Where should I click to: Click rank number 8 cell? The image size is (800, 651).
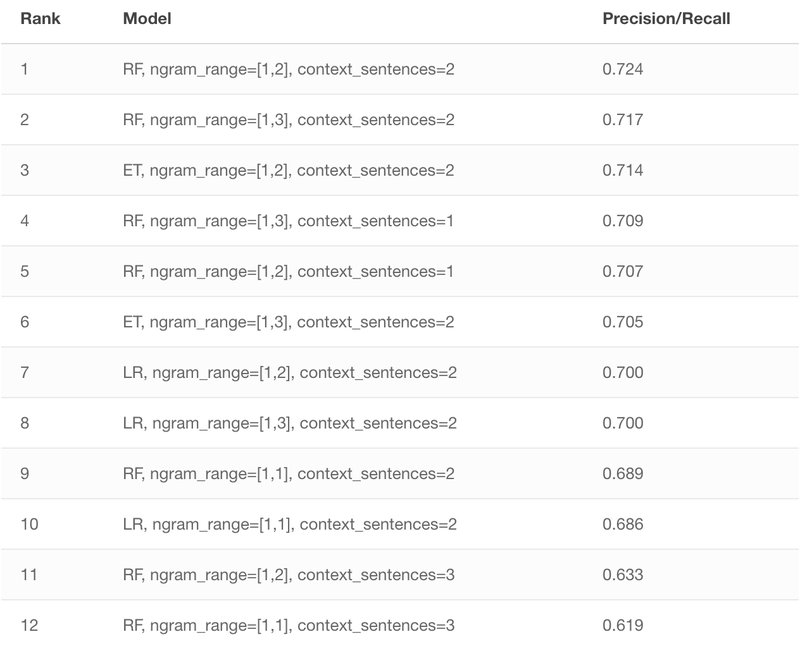click(x=24, y=423)
